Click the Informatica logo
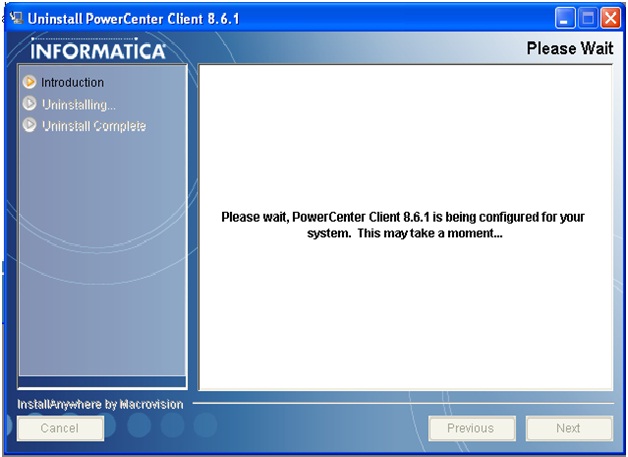Screen dimensions: 628x457 tap(98, 49)
